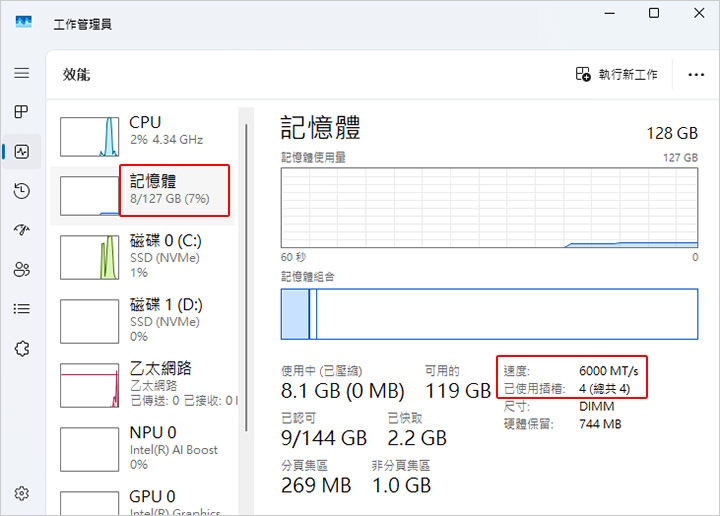Select the Performance page icon

pos(22,151)
